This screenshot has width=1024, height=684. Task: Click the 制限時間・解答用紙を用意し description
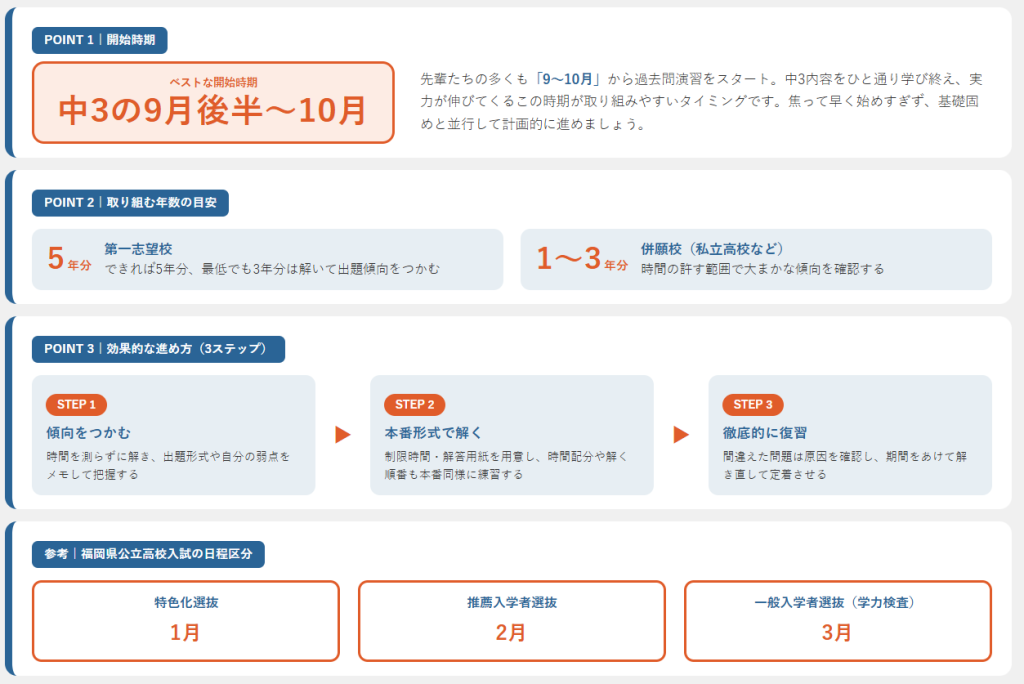[x=506, y=465]
